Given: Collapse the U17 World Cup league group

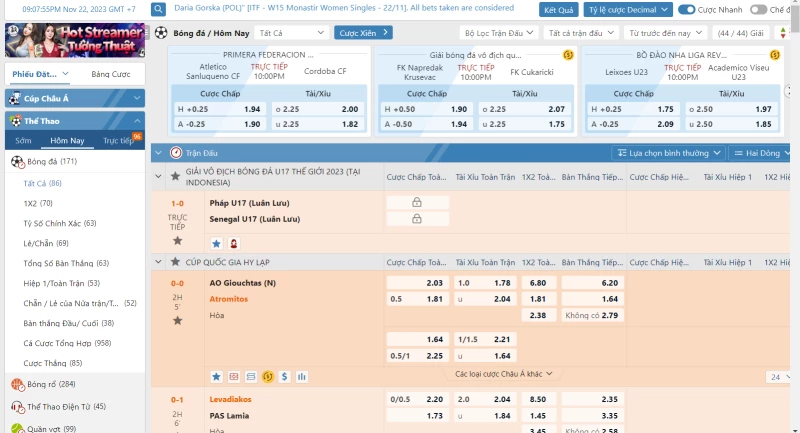Looking at the screenshot, I should (x=158, y=176).
